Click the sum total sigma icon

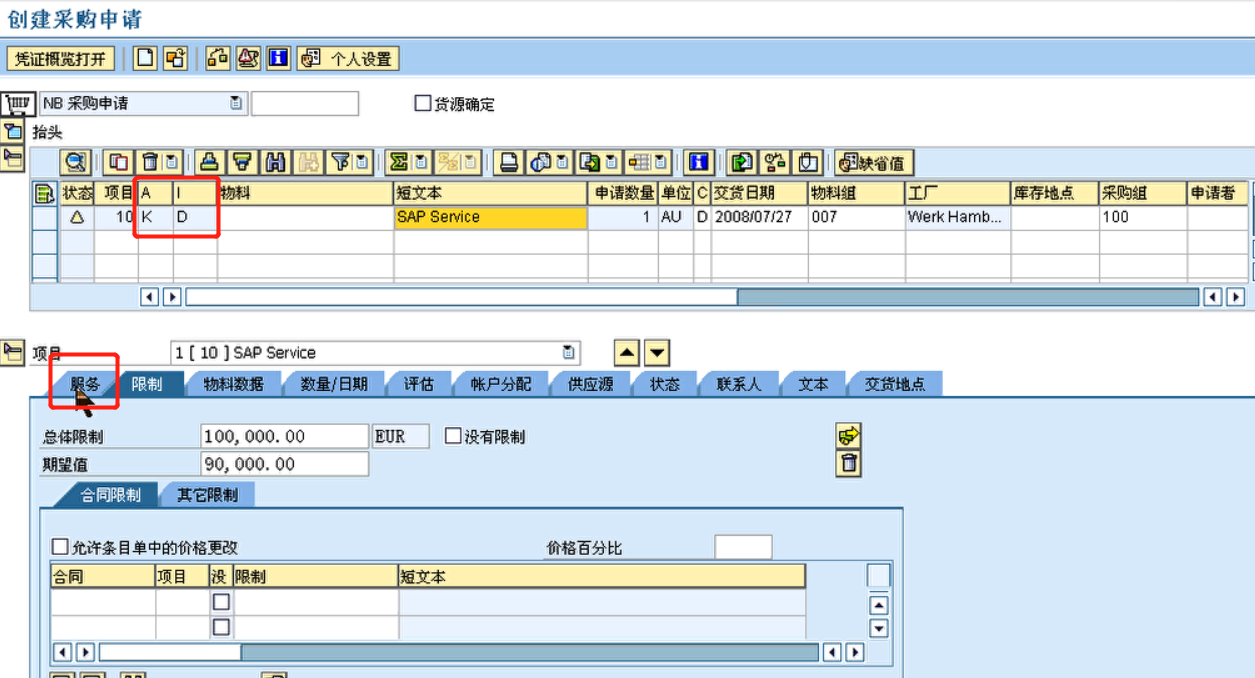[x=399, y=162]
